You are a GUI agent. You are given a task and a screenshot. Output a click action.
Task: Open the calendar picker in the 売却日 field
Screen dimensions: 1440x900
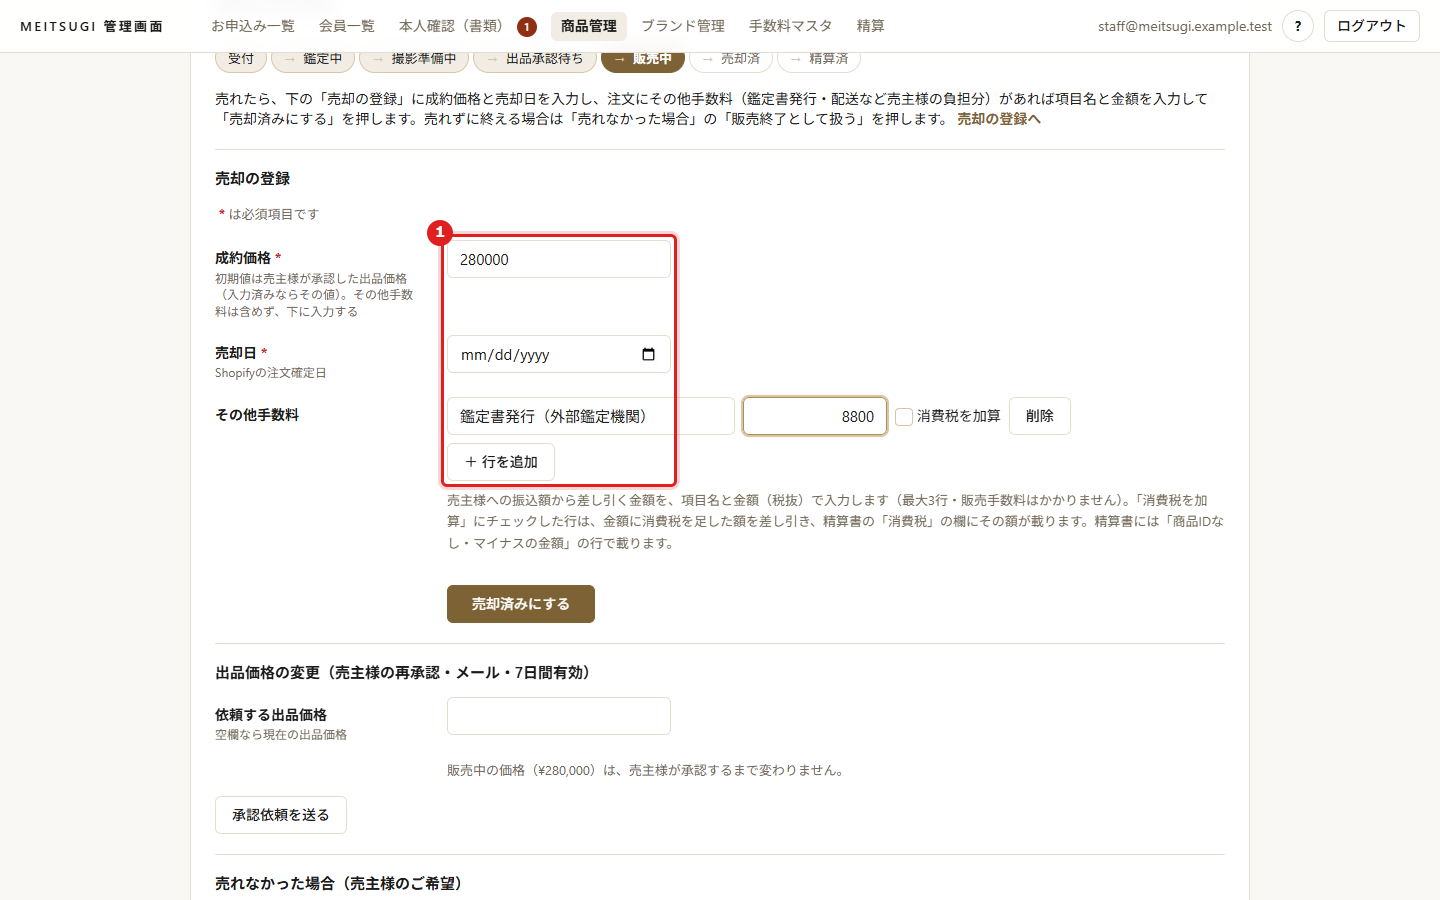point(648,354)
